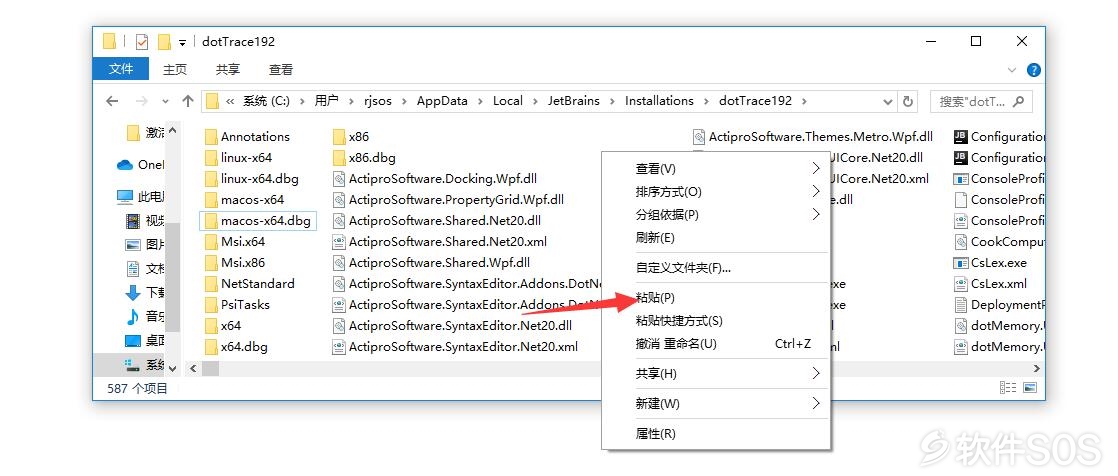1118x476 pixels.
Task: Select ActiproSoftware.Docking.Wpf.dll file
Action: click(x=435, y=178)
